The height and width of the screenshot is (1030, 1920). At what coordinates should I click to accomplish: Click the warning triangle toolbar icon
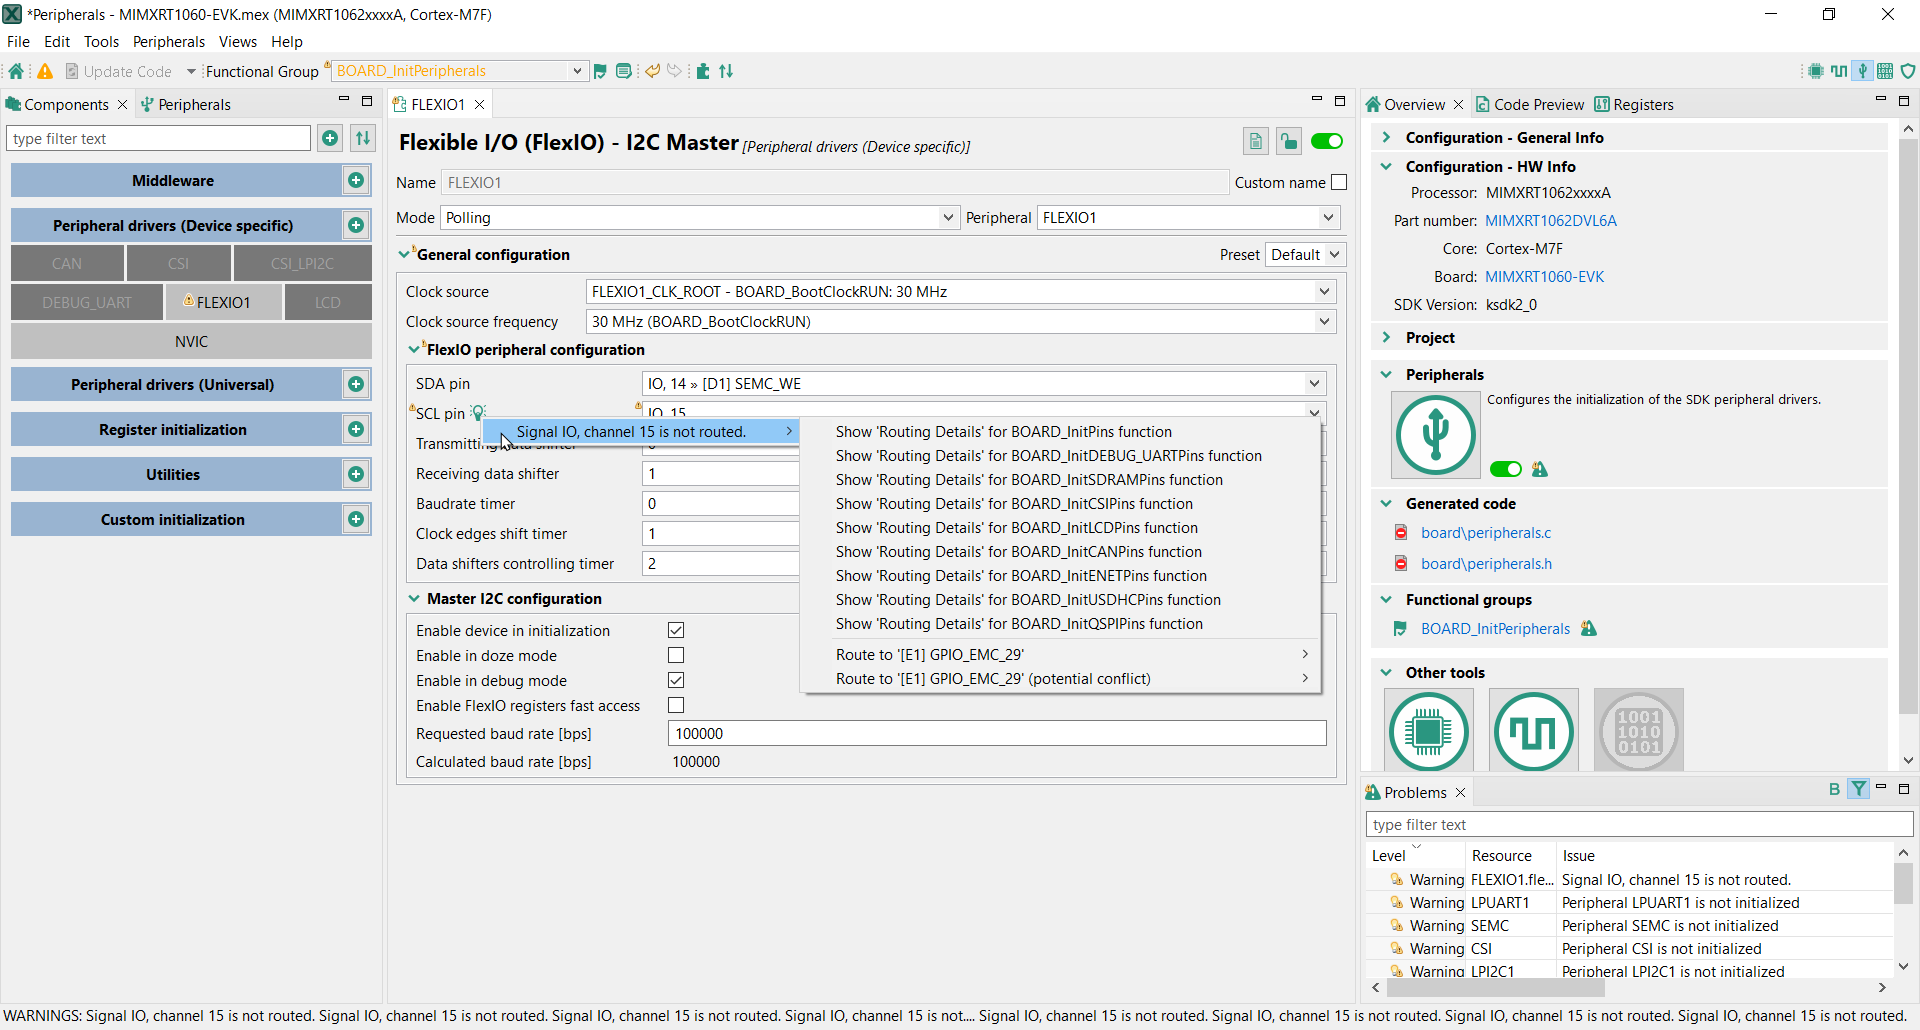(x=45, y=71)
